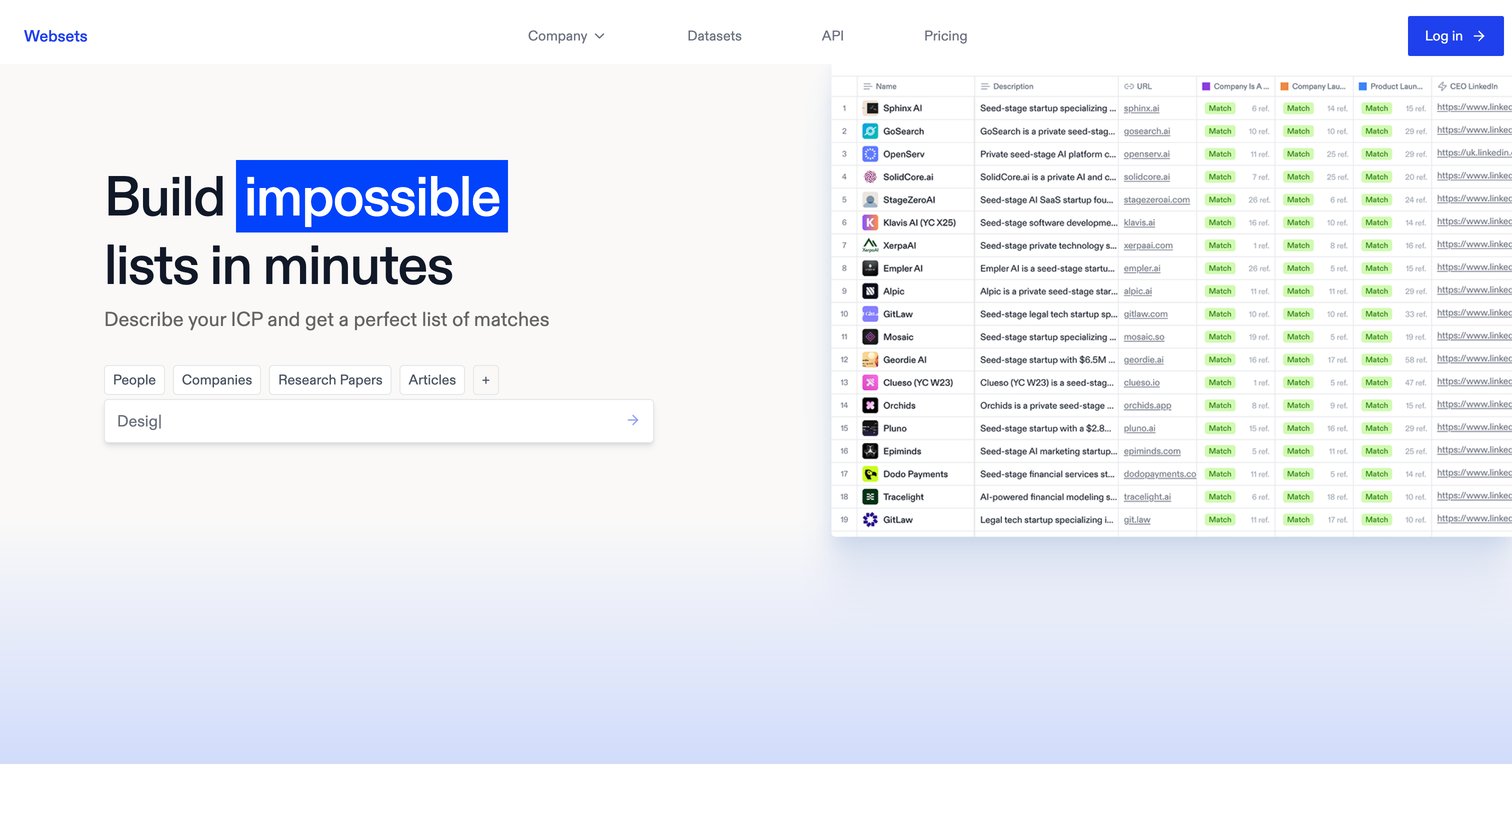Open the gosearch.ai URL link
Viewport: 1512px width, 814px height.
pyautogui.click(x=1146, y=131)
